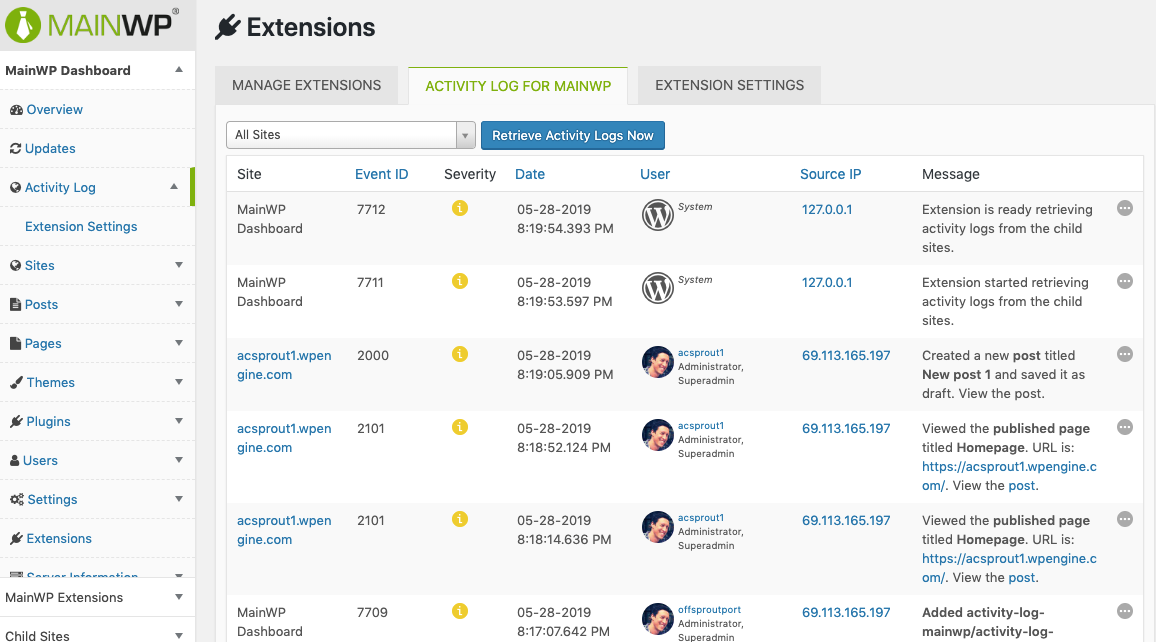Open more-details icon for event 7709
1156x642 pixels.
[x=1124, y=611]
